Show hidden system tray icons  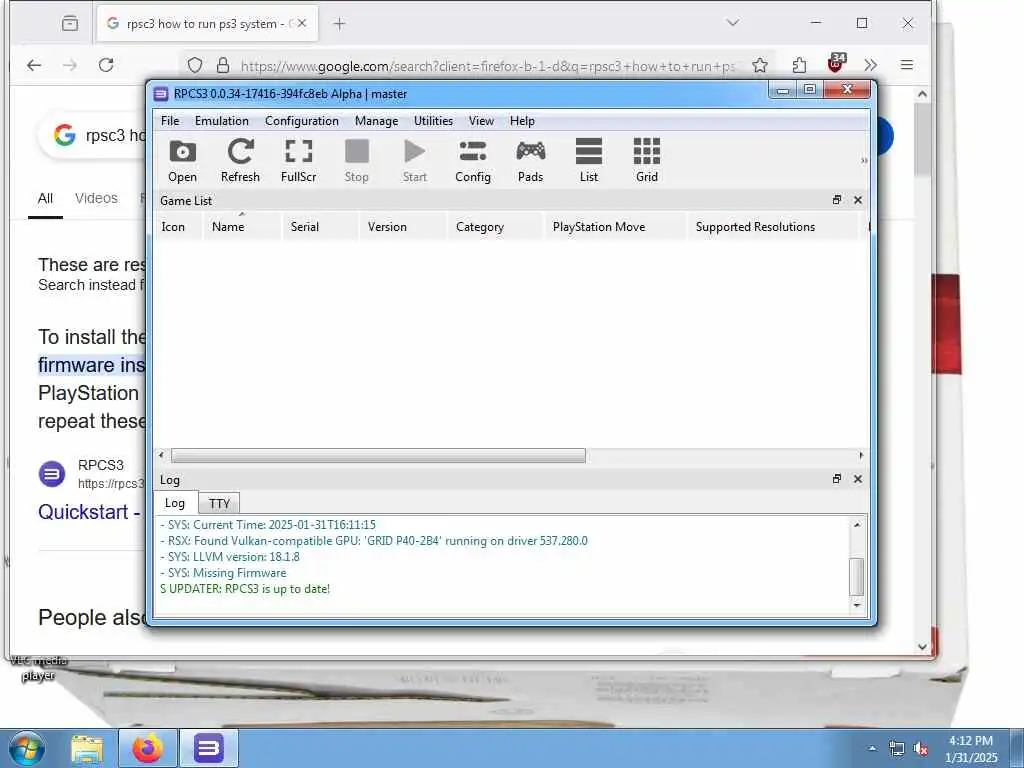click(x=872, y=748)
